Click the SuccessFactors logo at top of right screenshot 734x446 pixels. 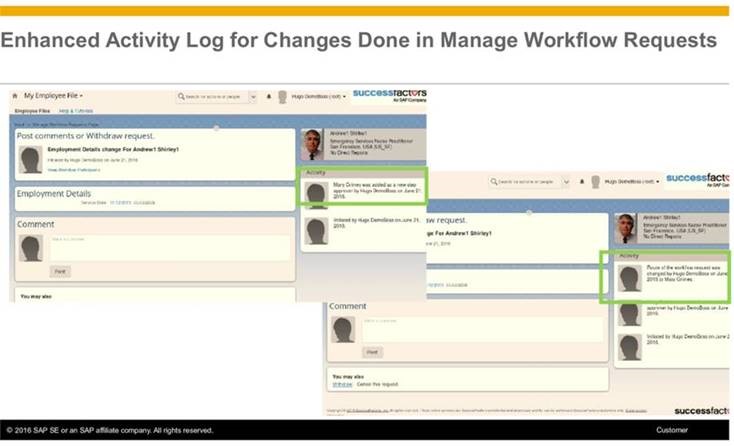click(697, 180)
